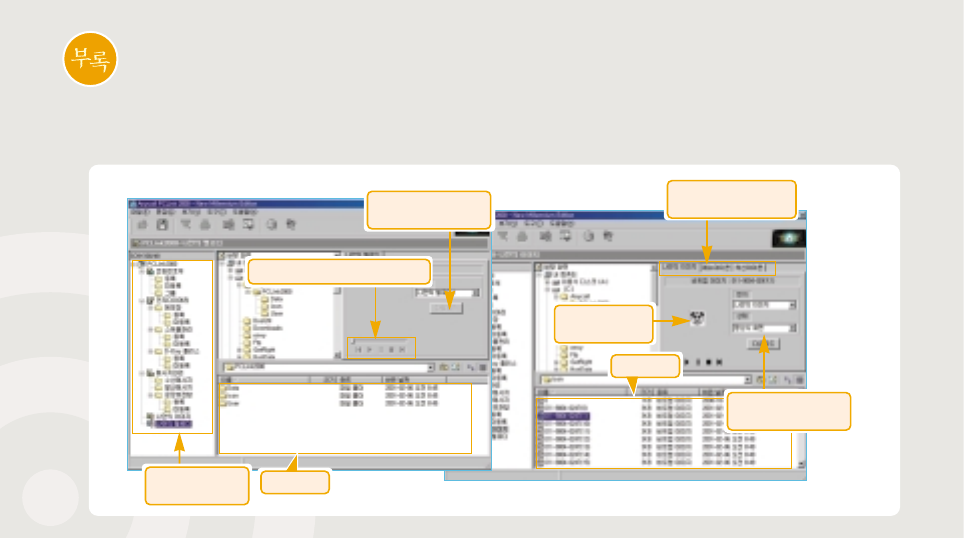Click the scroll-down arrow of right window file list

click(x=800, y=464)
